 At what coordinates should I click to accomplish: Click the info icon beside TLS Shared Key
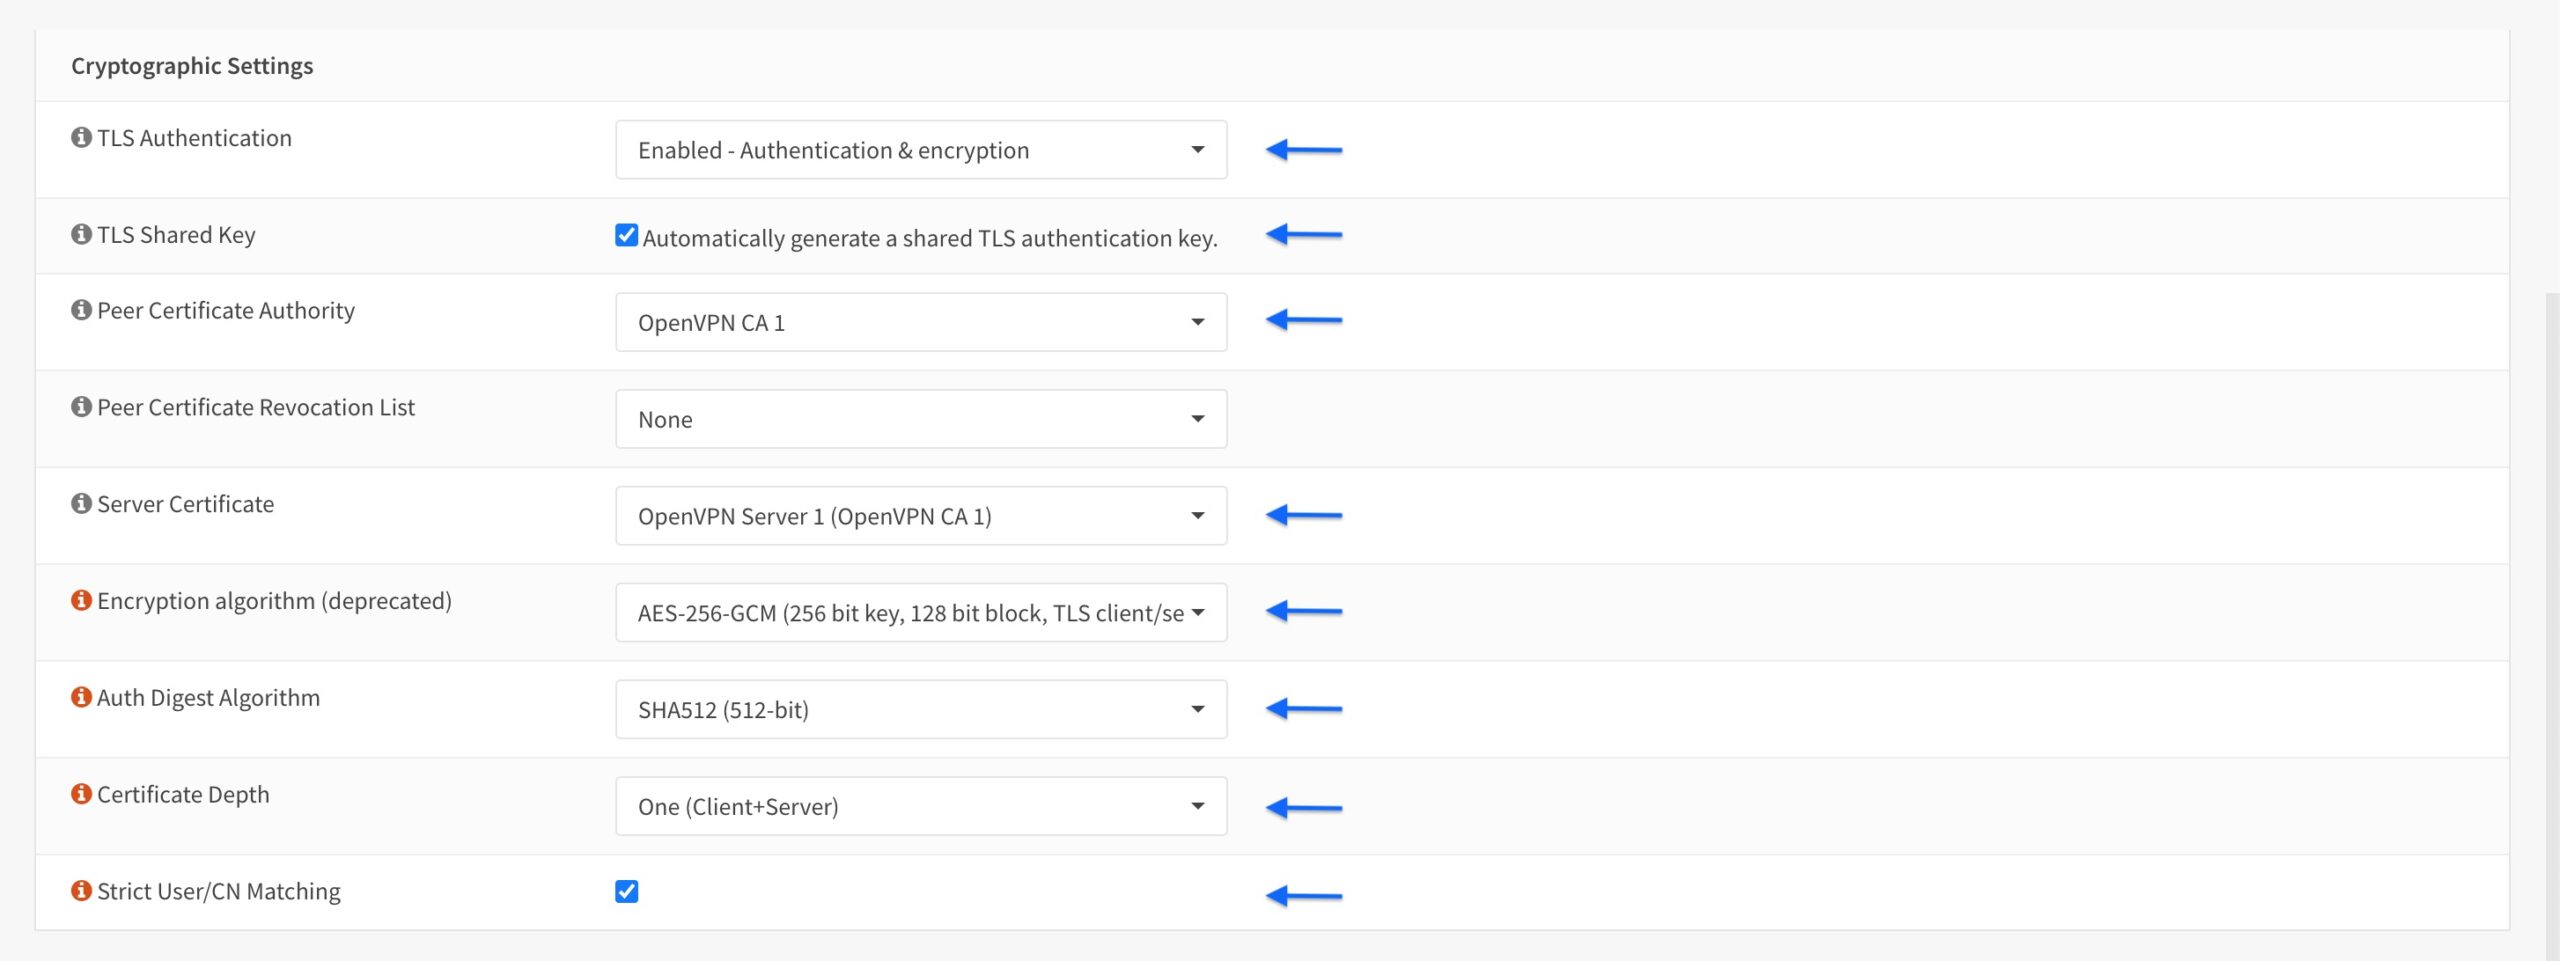point(79,235)
